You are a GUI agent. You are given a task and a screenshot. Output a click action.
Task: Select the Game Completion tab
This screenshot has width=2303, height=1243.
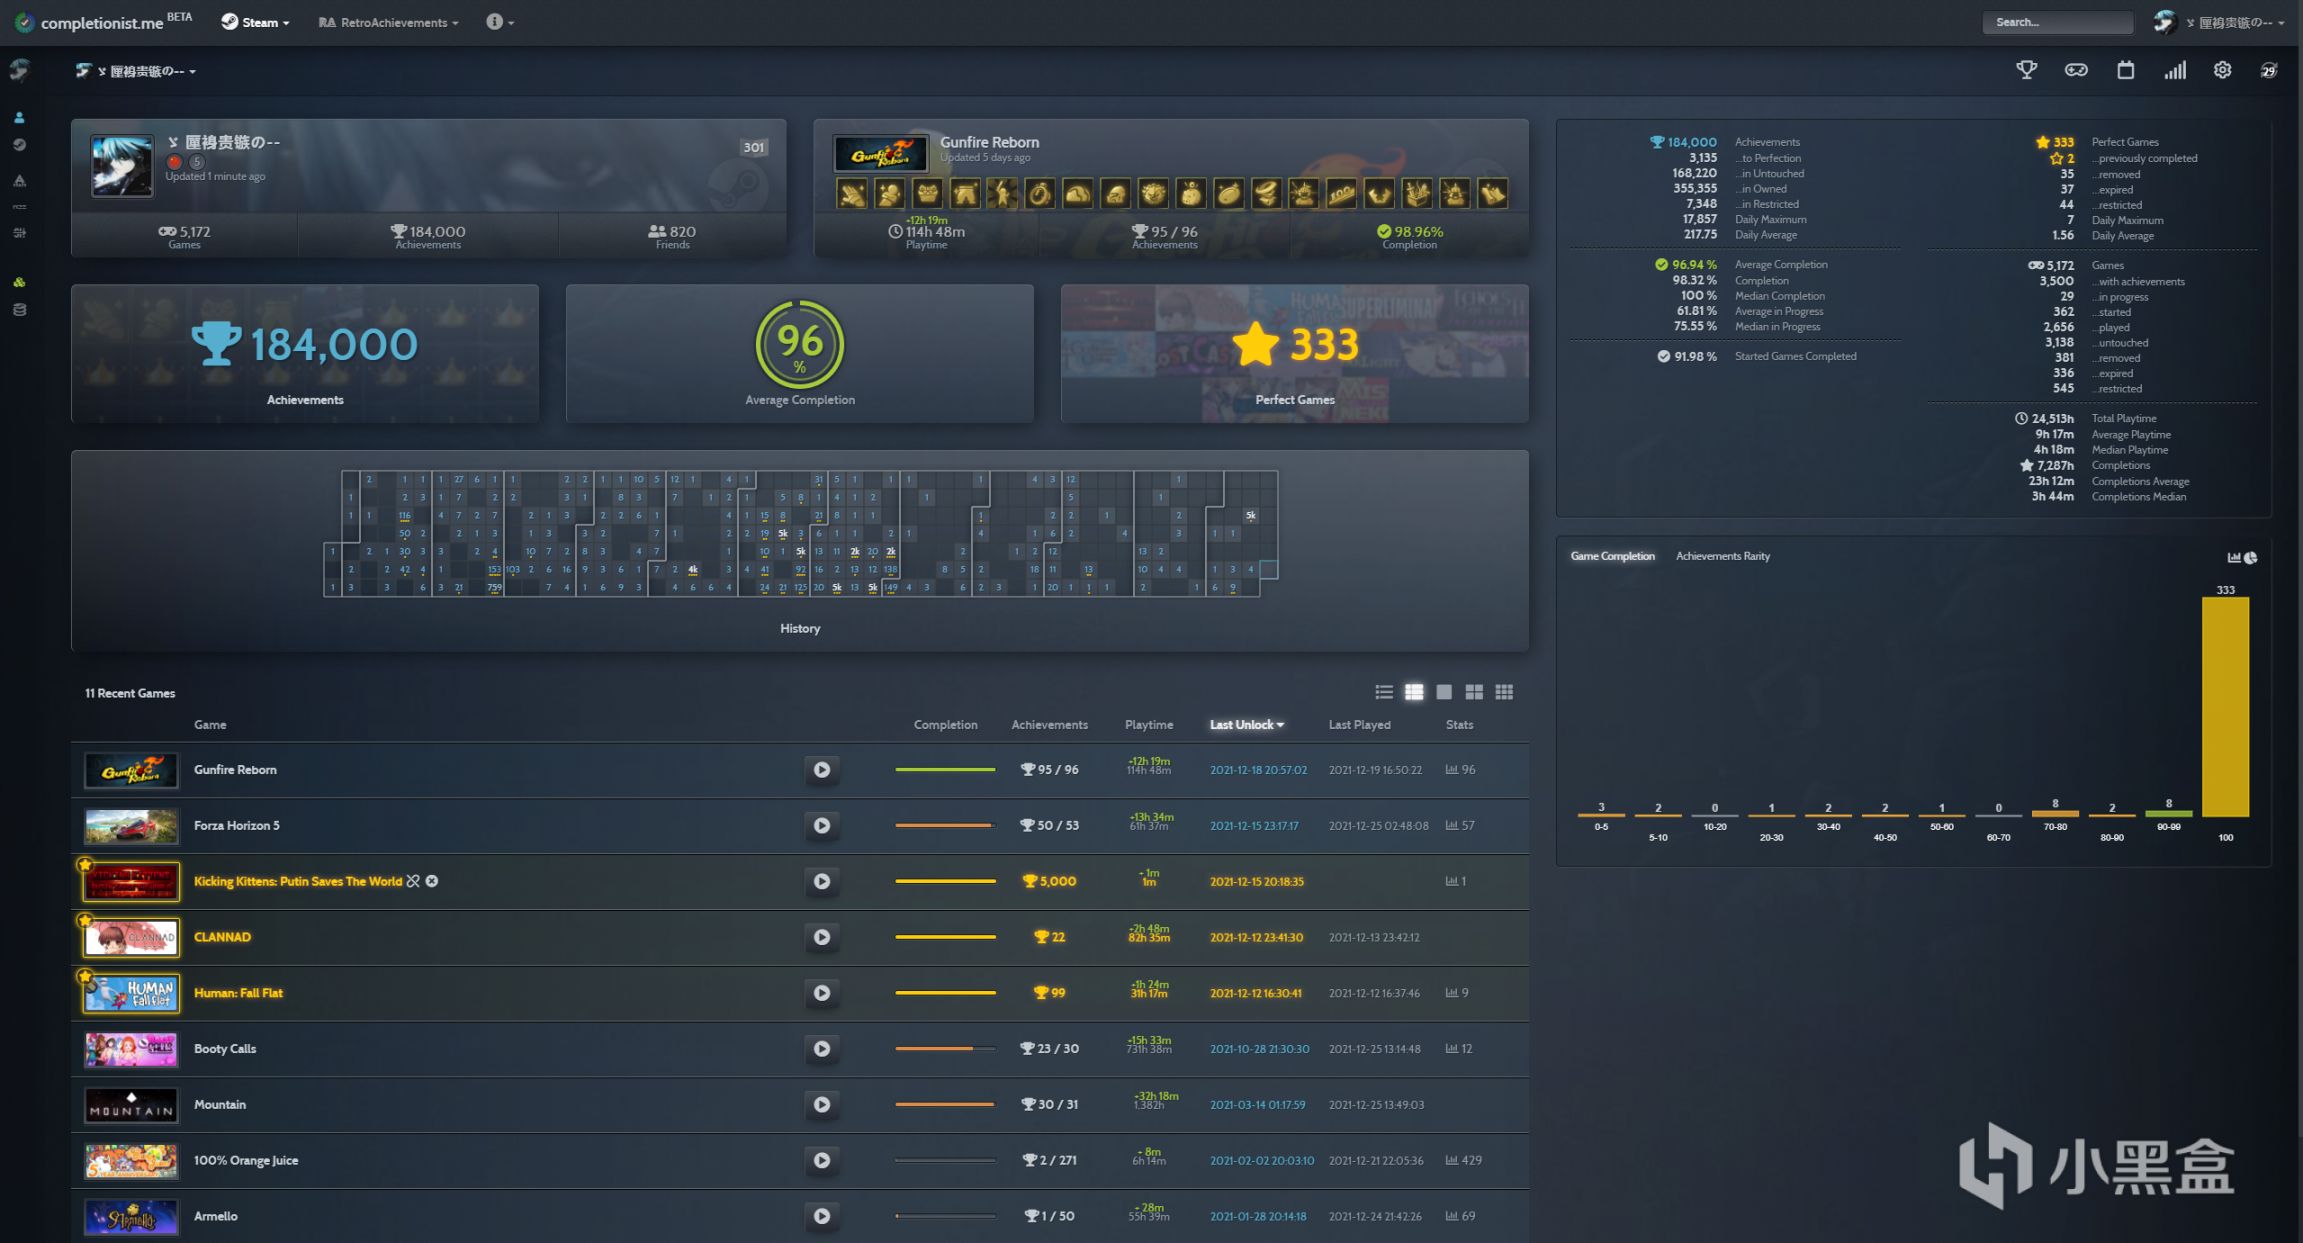click(x=1612, y=556)
